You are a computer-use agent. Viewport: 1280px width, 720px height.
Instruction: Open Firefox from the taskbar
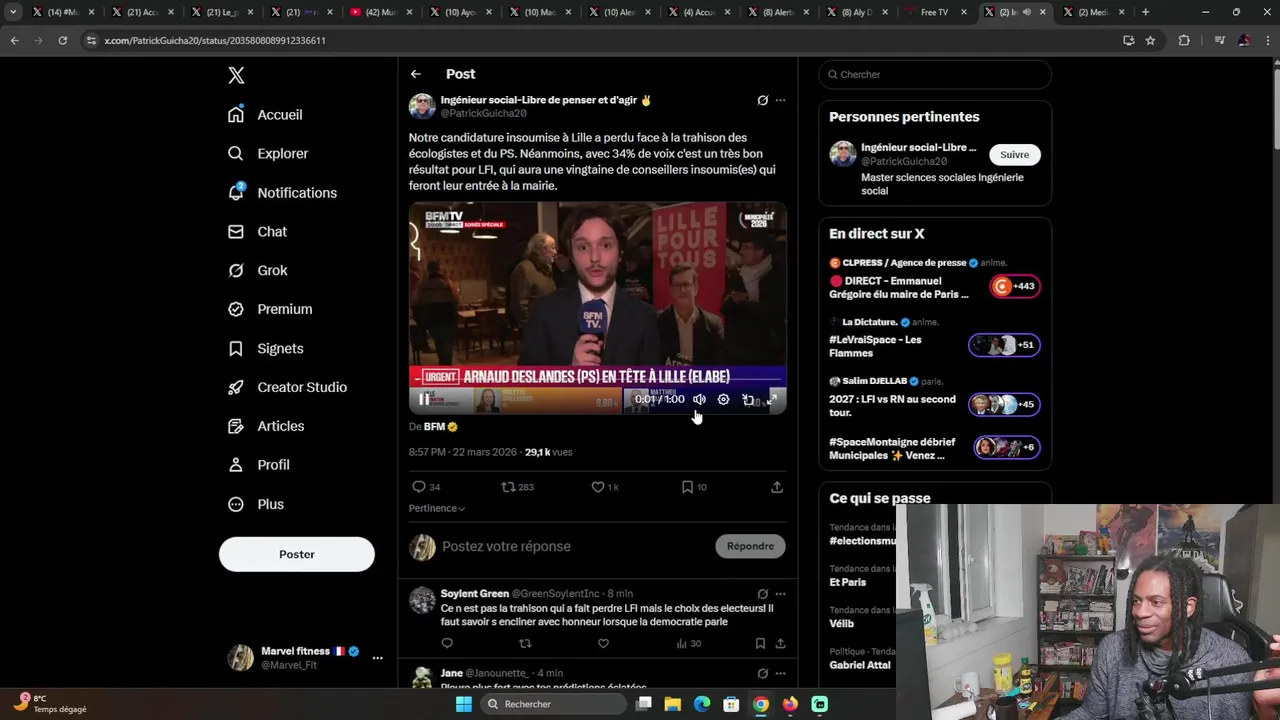[790, 704]
